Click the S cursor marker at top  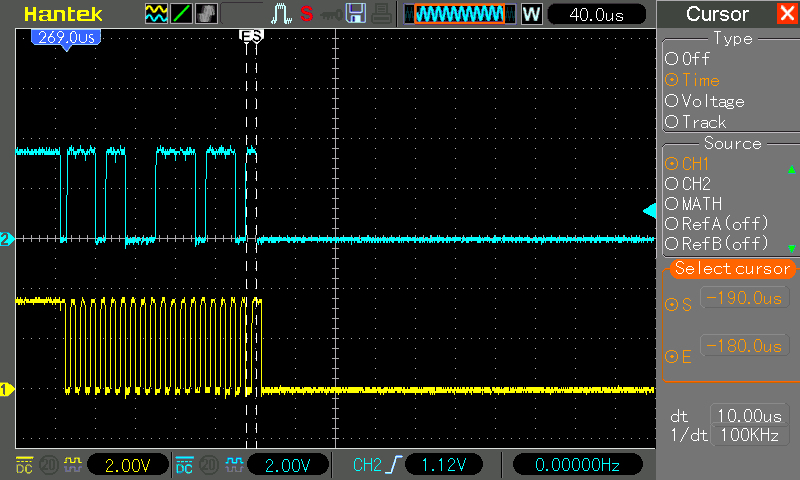click(x=257, y=36)
